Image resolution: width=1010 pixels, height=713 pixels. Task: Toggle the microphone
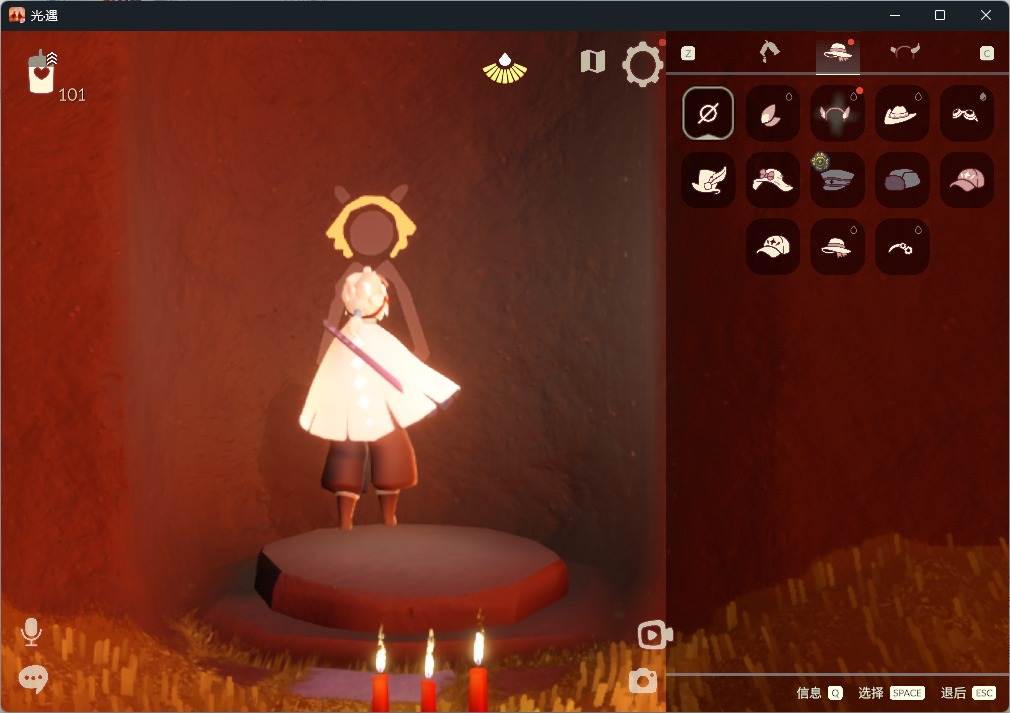pos(31,632)
